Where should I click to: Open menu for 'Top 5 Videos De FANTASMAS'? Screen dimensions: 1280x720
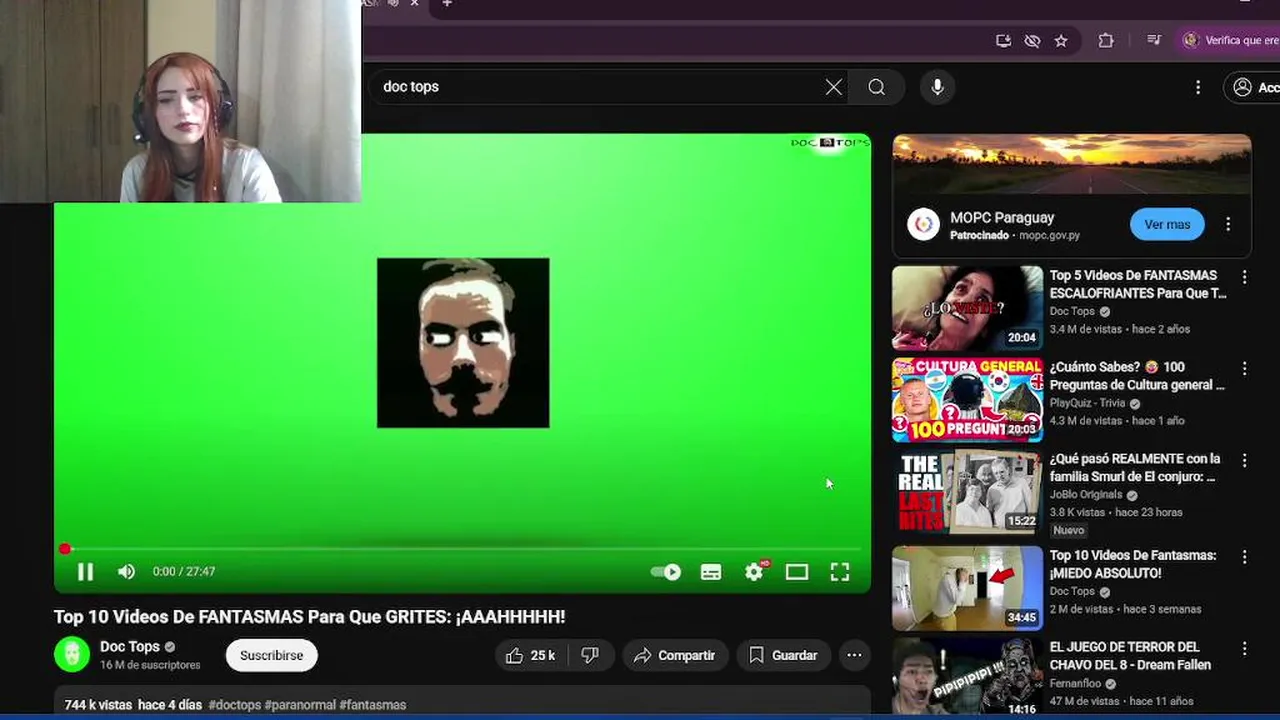[1245, 277]
